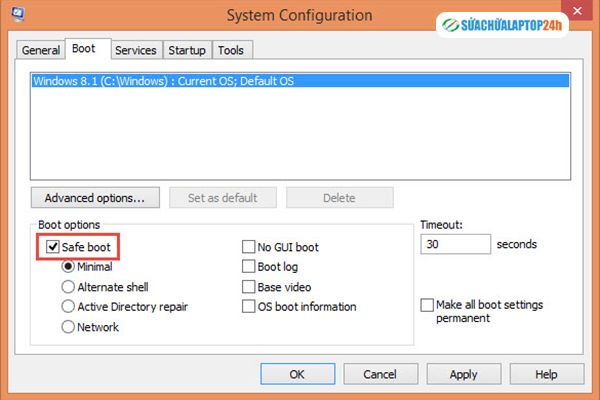Go to the Startup tab
The width and height of the screenshot is (600, 400).
(x=187, y=50)
